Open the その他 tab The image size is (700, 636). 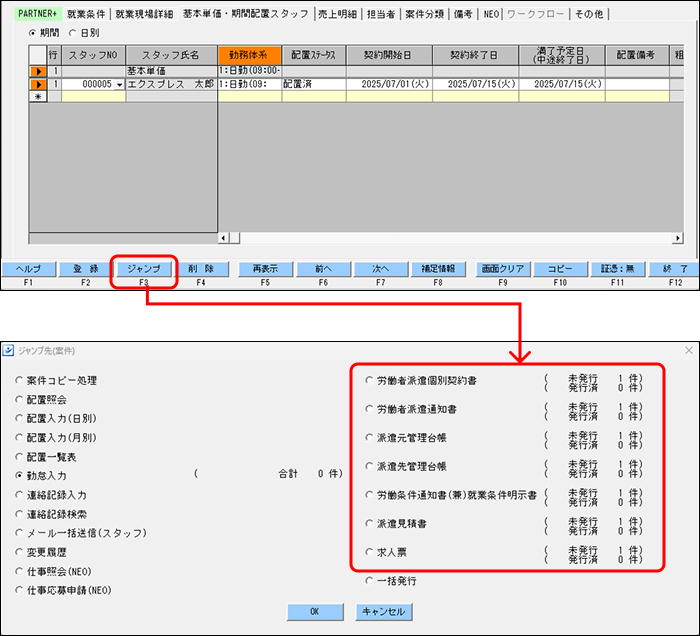pyautogui.click(x=589, y=14)
